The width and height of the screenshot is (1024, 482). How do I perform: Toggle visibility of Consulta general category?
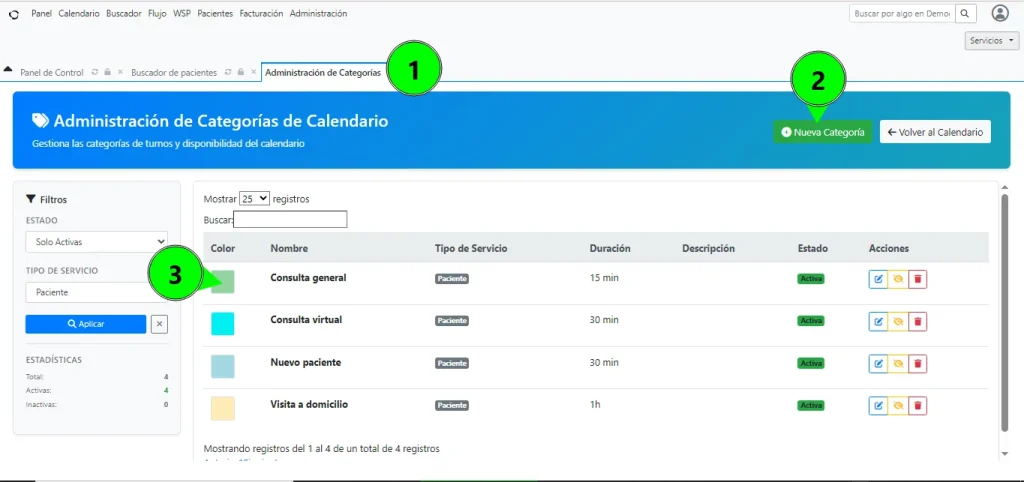[898, 280]
